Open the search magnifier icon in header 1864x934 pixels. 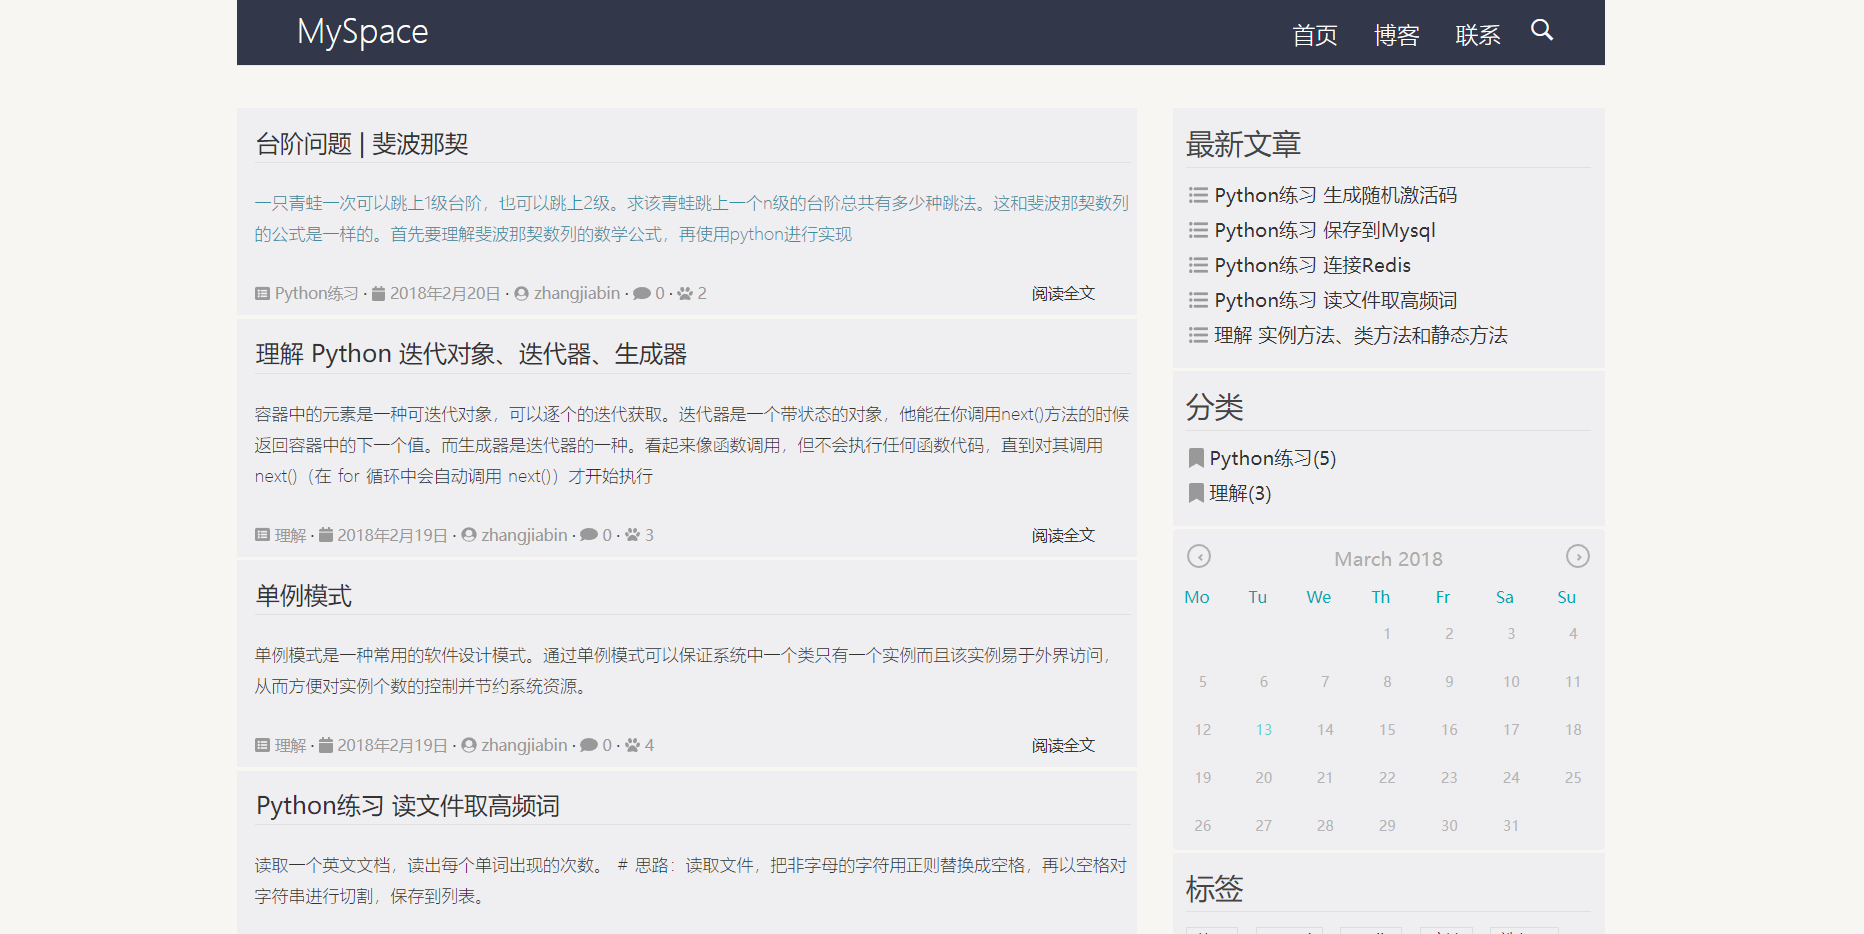1542,30
